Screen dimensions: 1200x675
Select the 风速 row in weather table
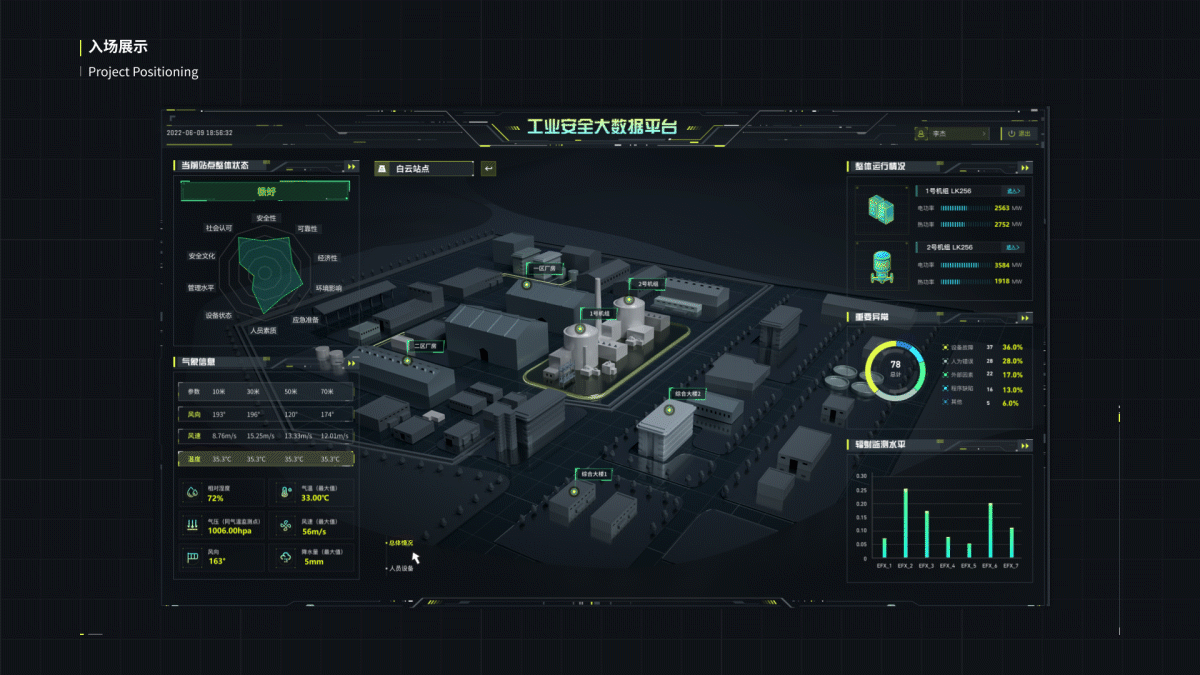[x=265, y=436]
